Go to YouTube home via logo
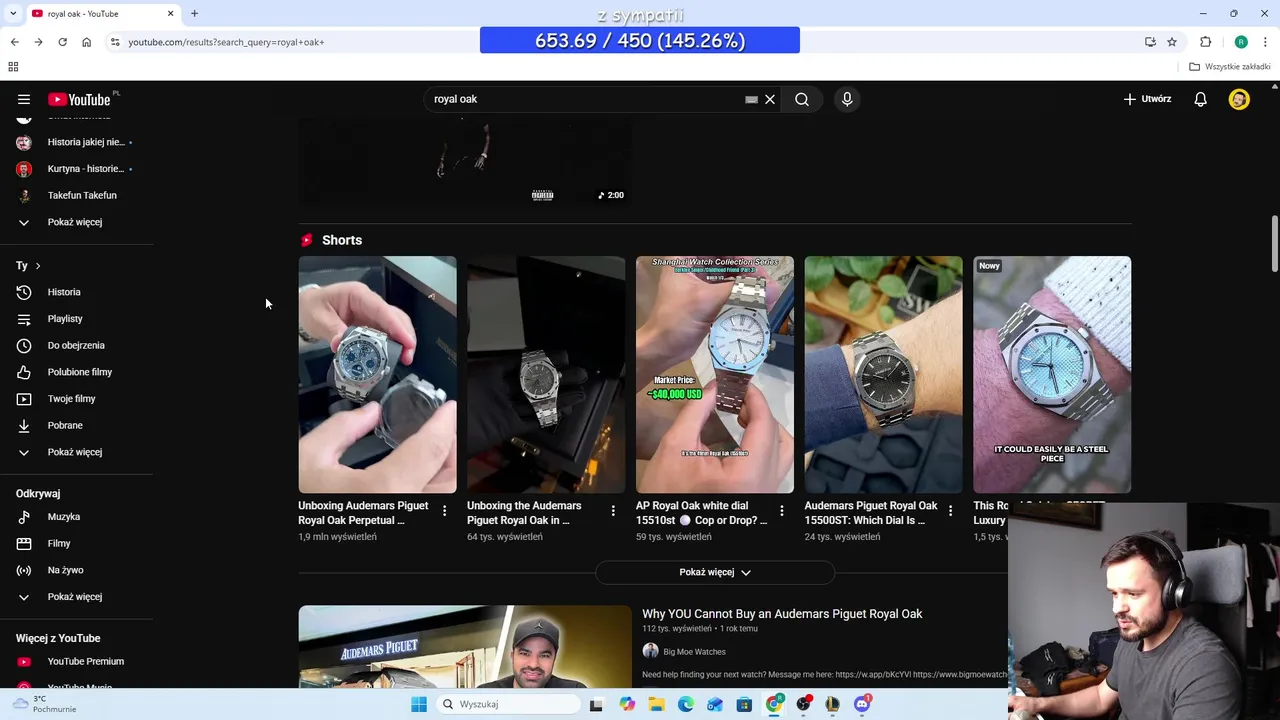1280x720 pixels. pyautogui.click(x=79, y=99)
